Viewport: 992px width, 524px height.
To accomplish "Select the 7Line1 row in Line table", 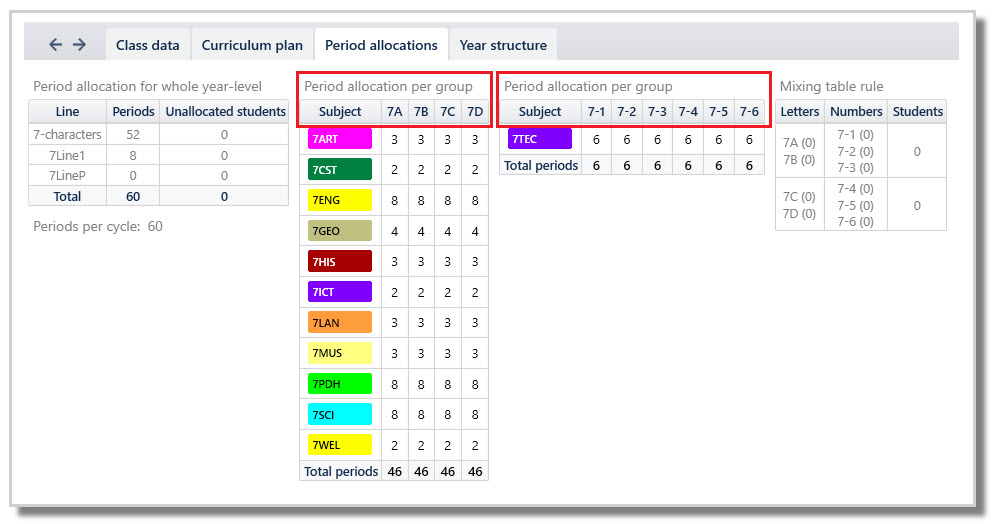I will 158,155.
